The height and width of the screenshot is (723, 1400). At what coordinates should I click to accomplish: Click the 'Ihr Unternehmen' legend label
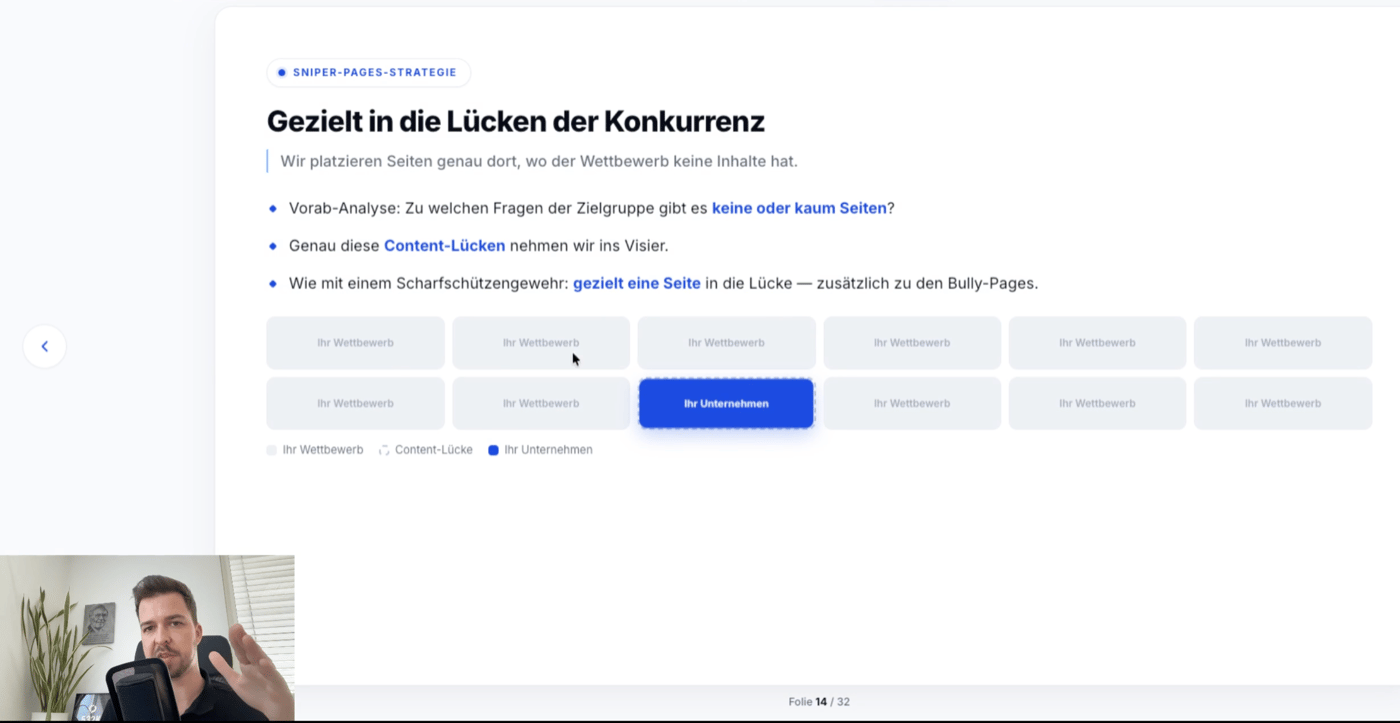548,450
